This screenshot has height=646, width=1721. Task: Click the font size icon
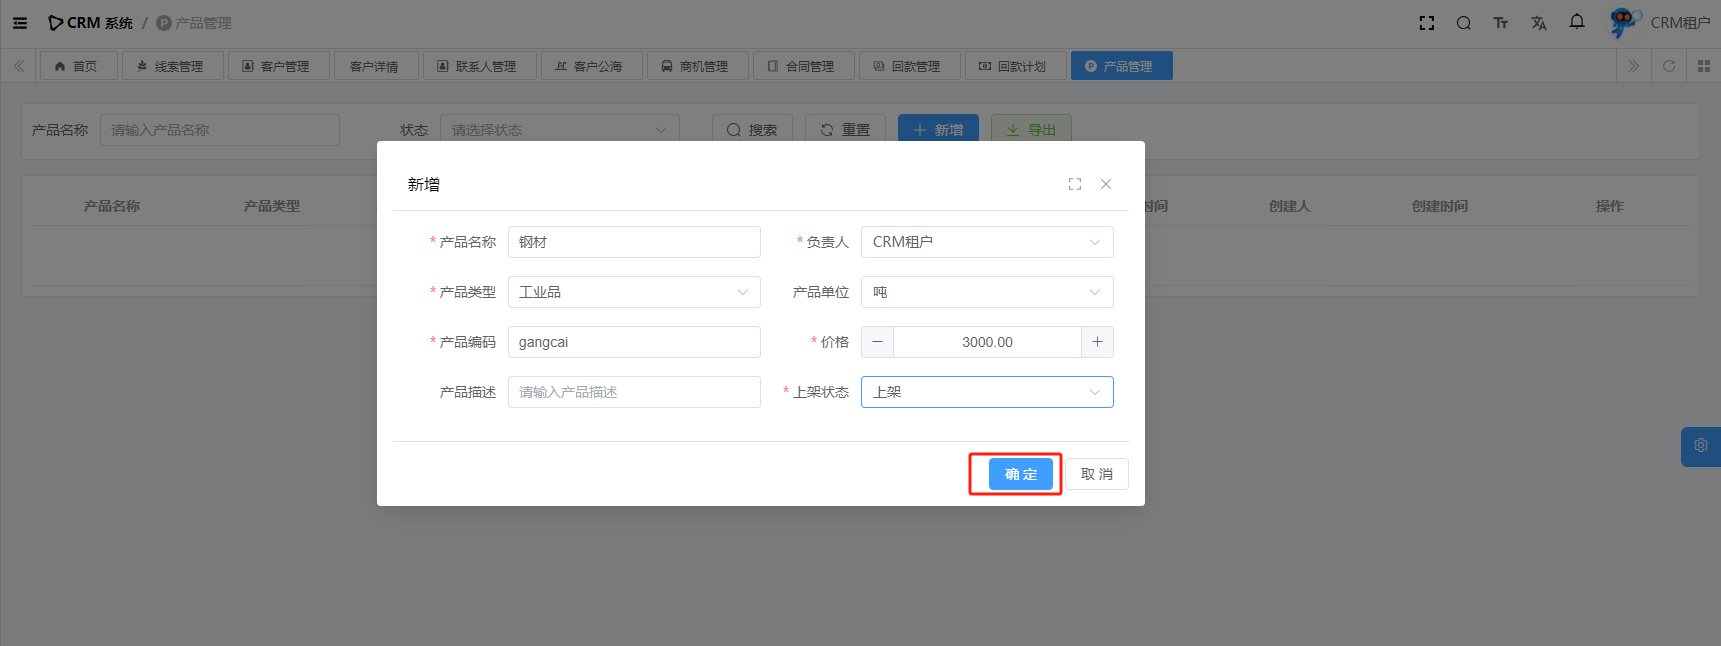tap(1500, 23)
